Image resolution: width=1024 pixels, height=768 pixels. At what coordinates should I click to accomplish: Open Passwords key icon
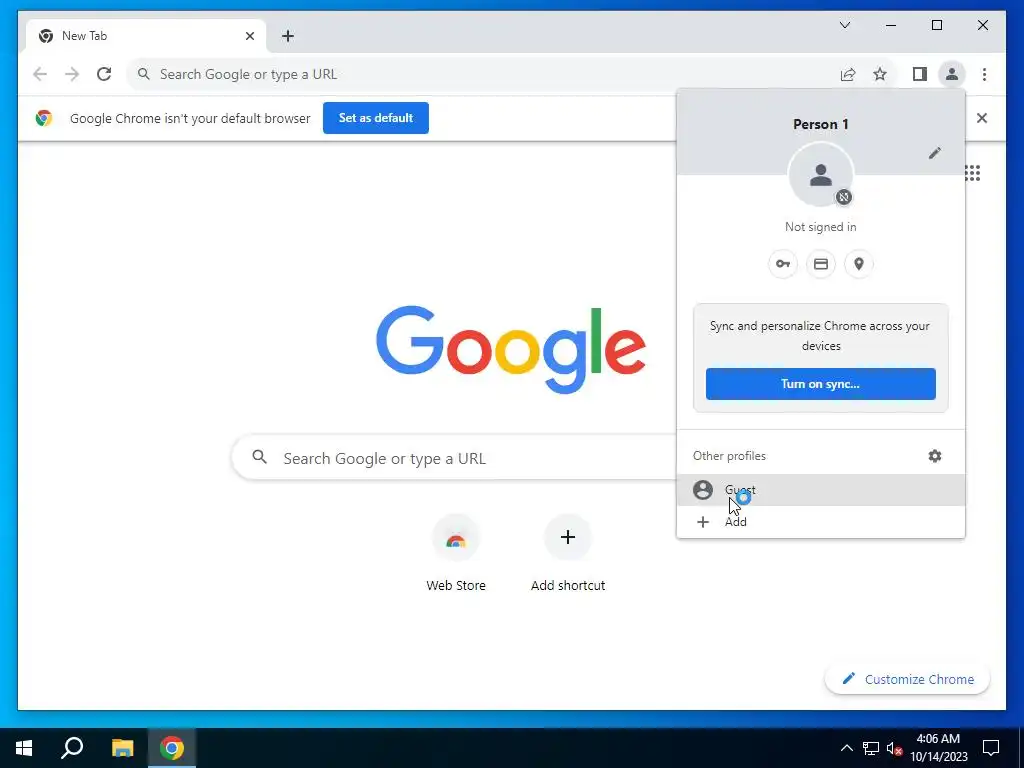click(x=782, y=264)
